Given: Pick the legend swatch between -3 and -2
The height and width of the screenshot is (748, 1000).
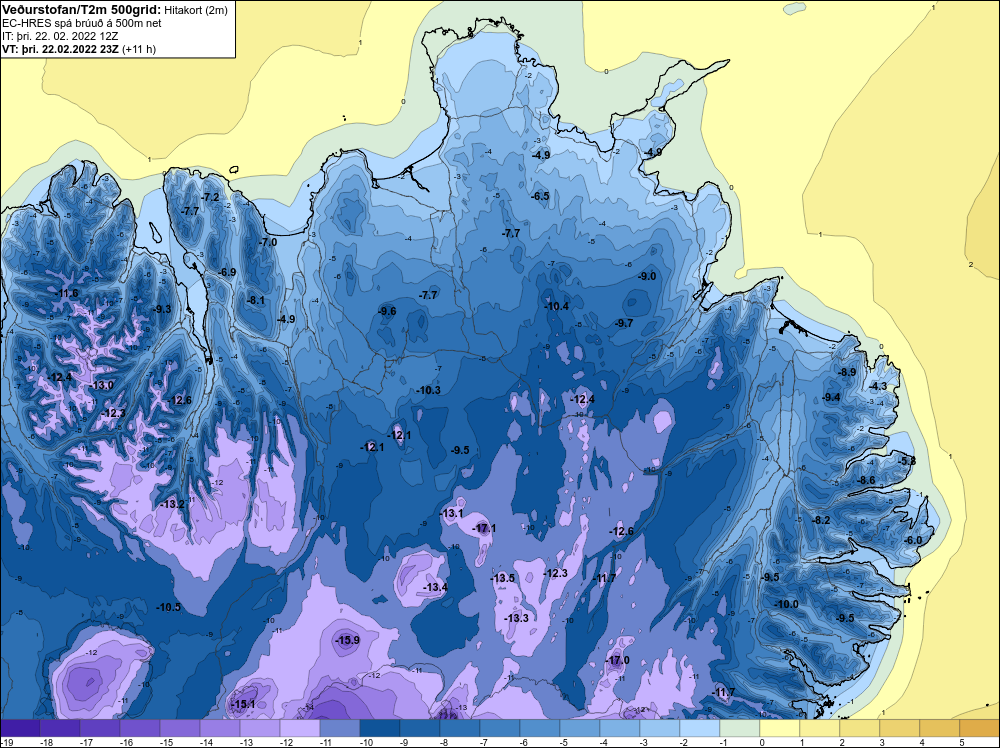Looking at the screenshot, I should point(660,728).
